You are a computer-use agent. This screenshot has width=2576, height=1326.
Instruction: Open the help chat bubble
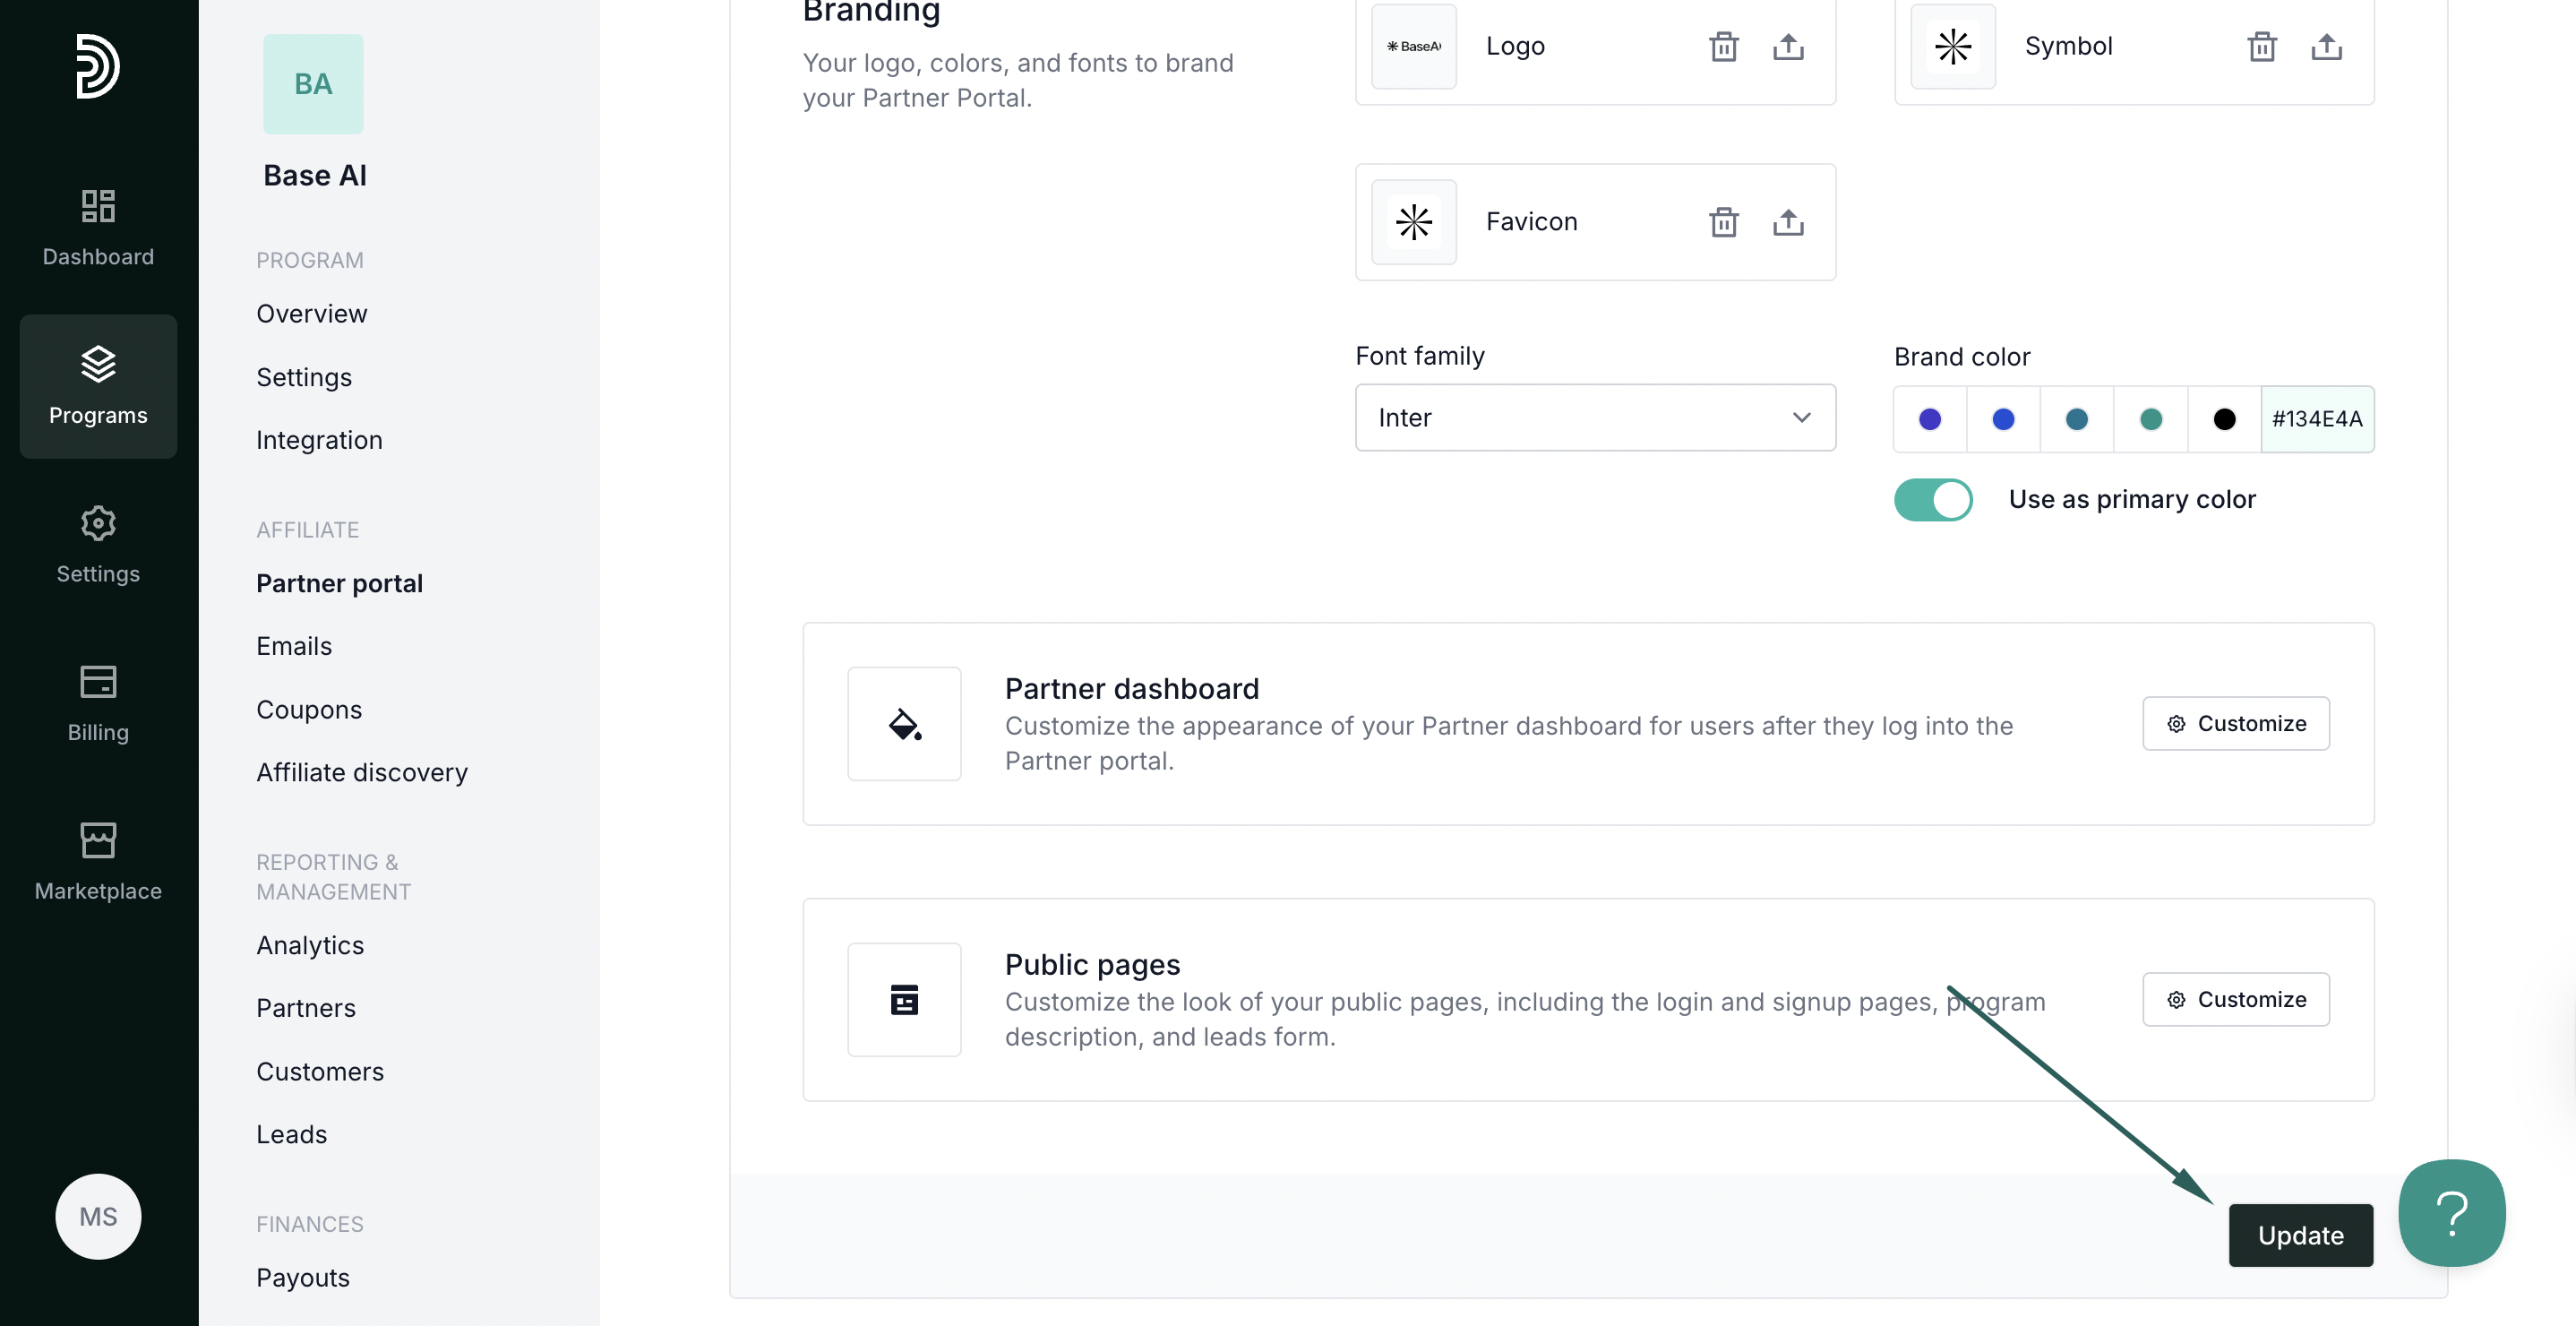point(2451,1213)
